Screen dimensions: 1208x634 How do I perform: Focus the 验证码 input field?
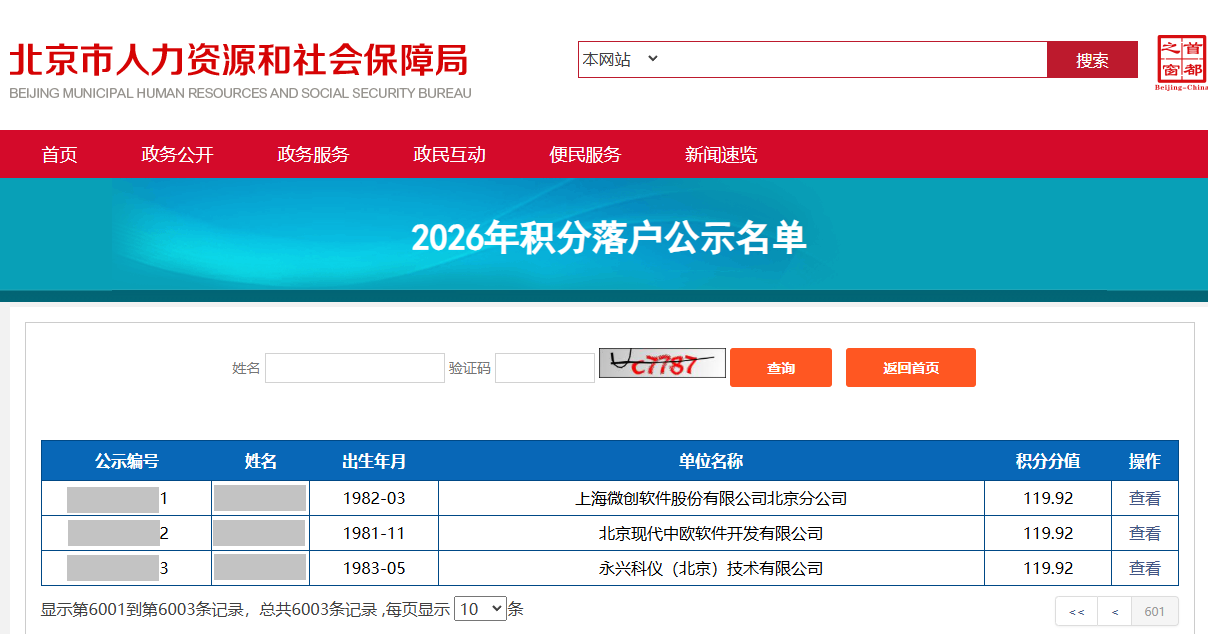click(545, 368)
